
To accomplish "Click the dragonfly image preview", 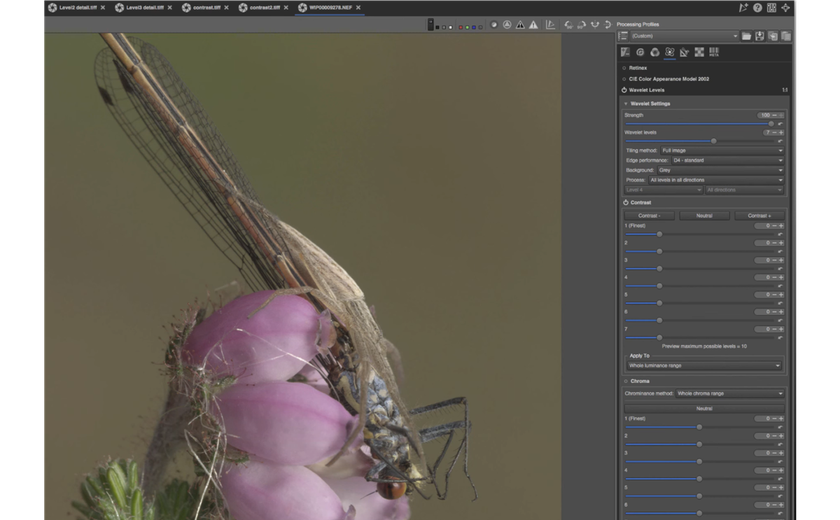I will (303, 276).
